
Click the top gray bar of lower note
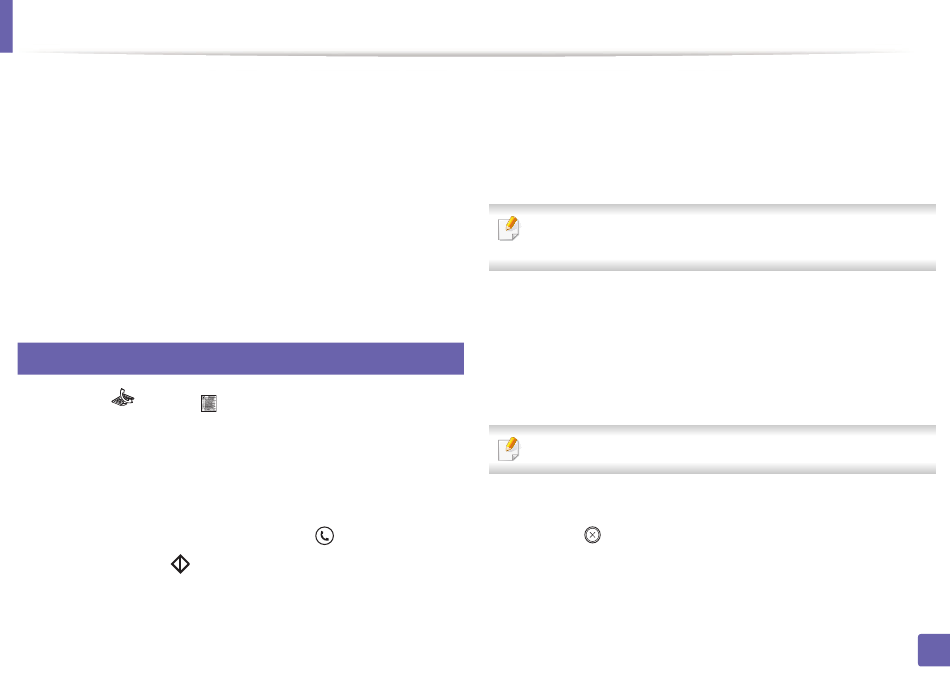click(712, 430)
